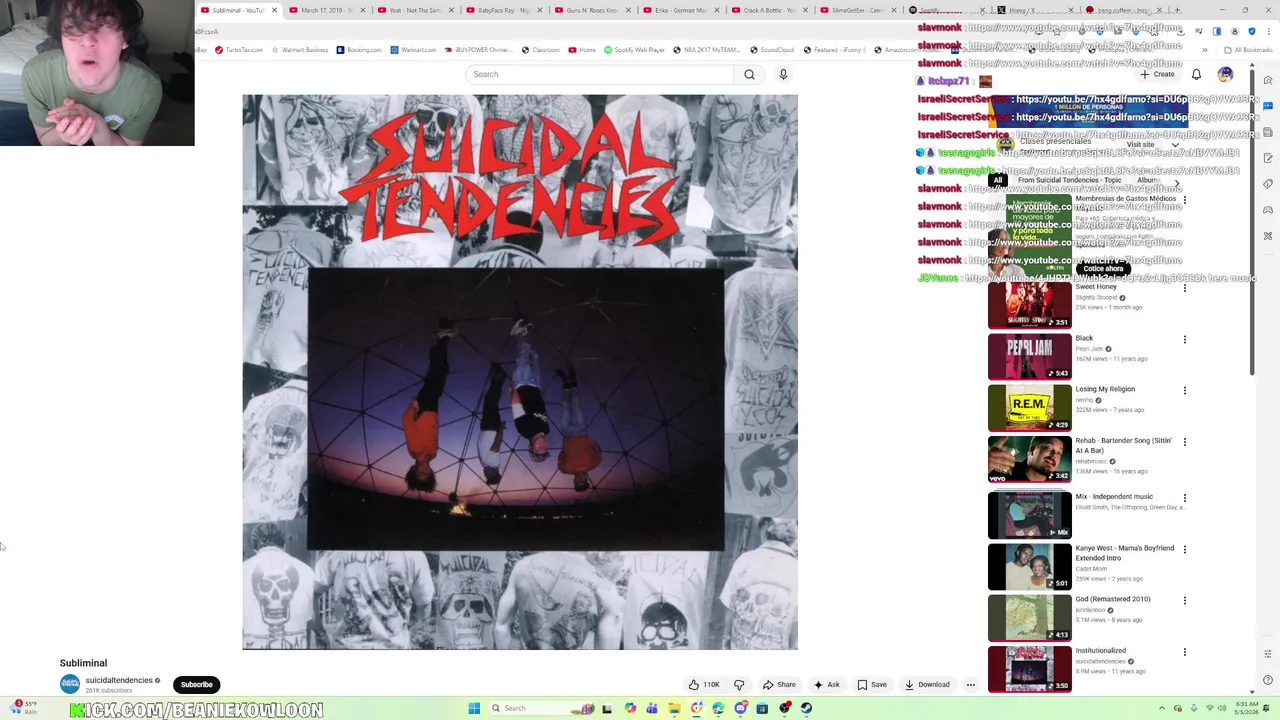Open SoundCloud bookmark

click(x=772, y=50)
